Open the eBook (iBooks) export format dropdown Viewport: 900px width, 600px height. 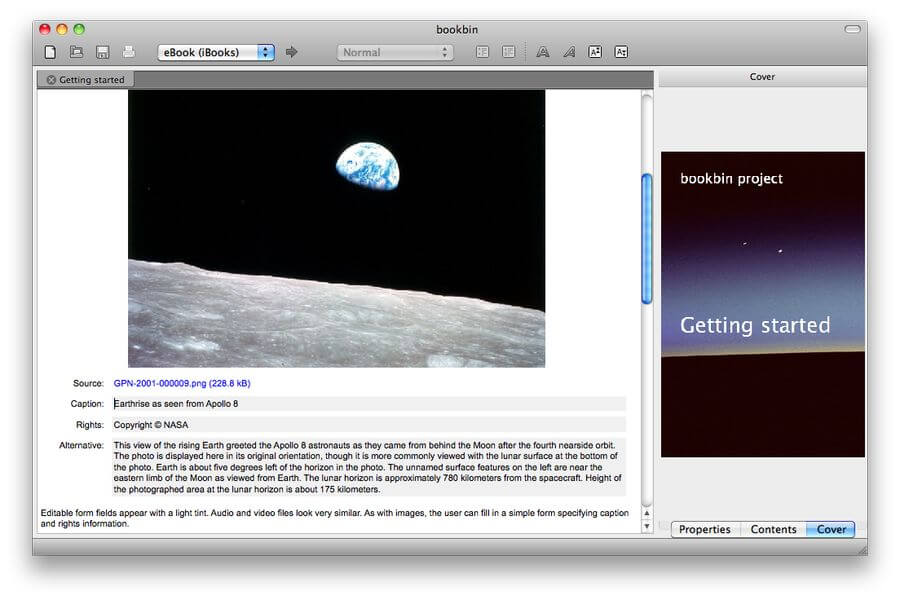[x=216, y=52]
